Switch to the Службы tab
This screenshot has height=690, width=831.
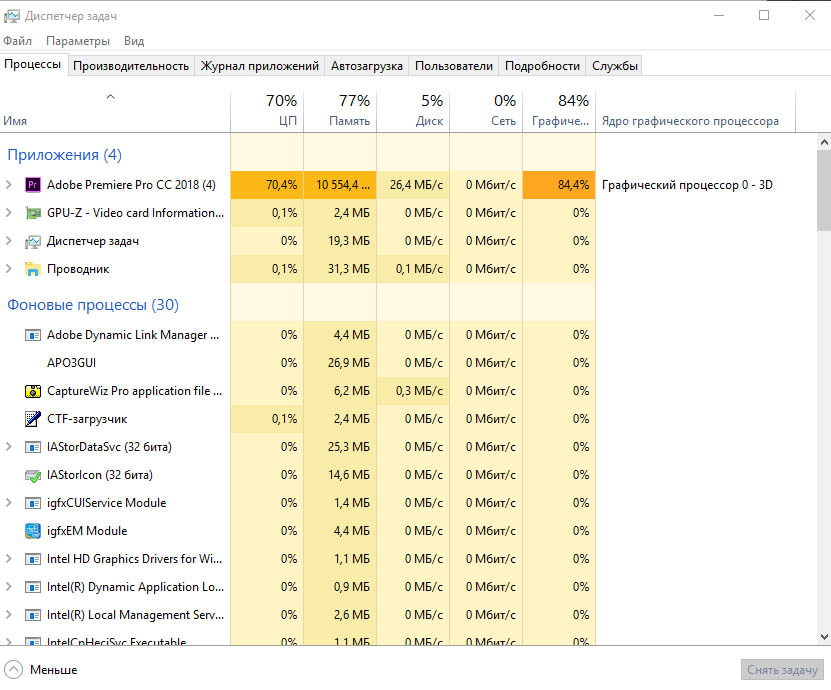pos(615,66)
